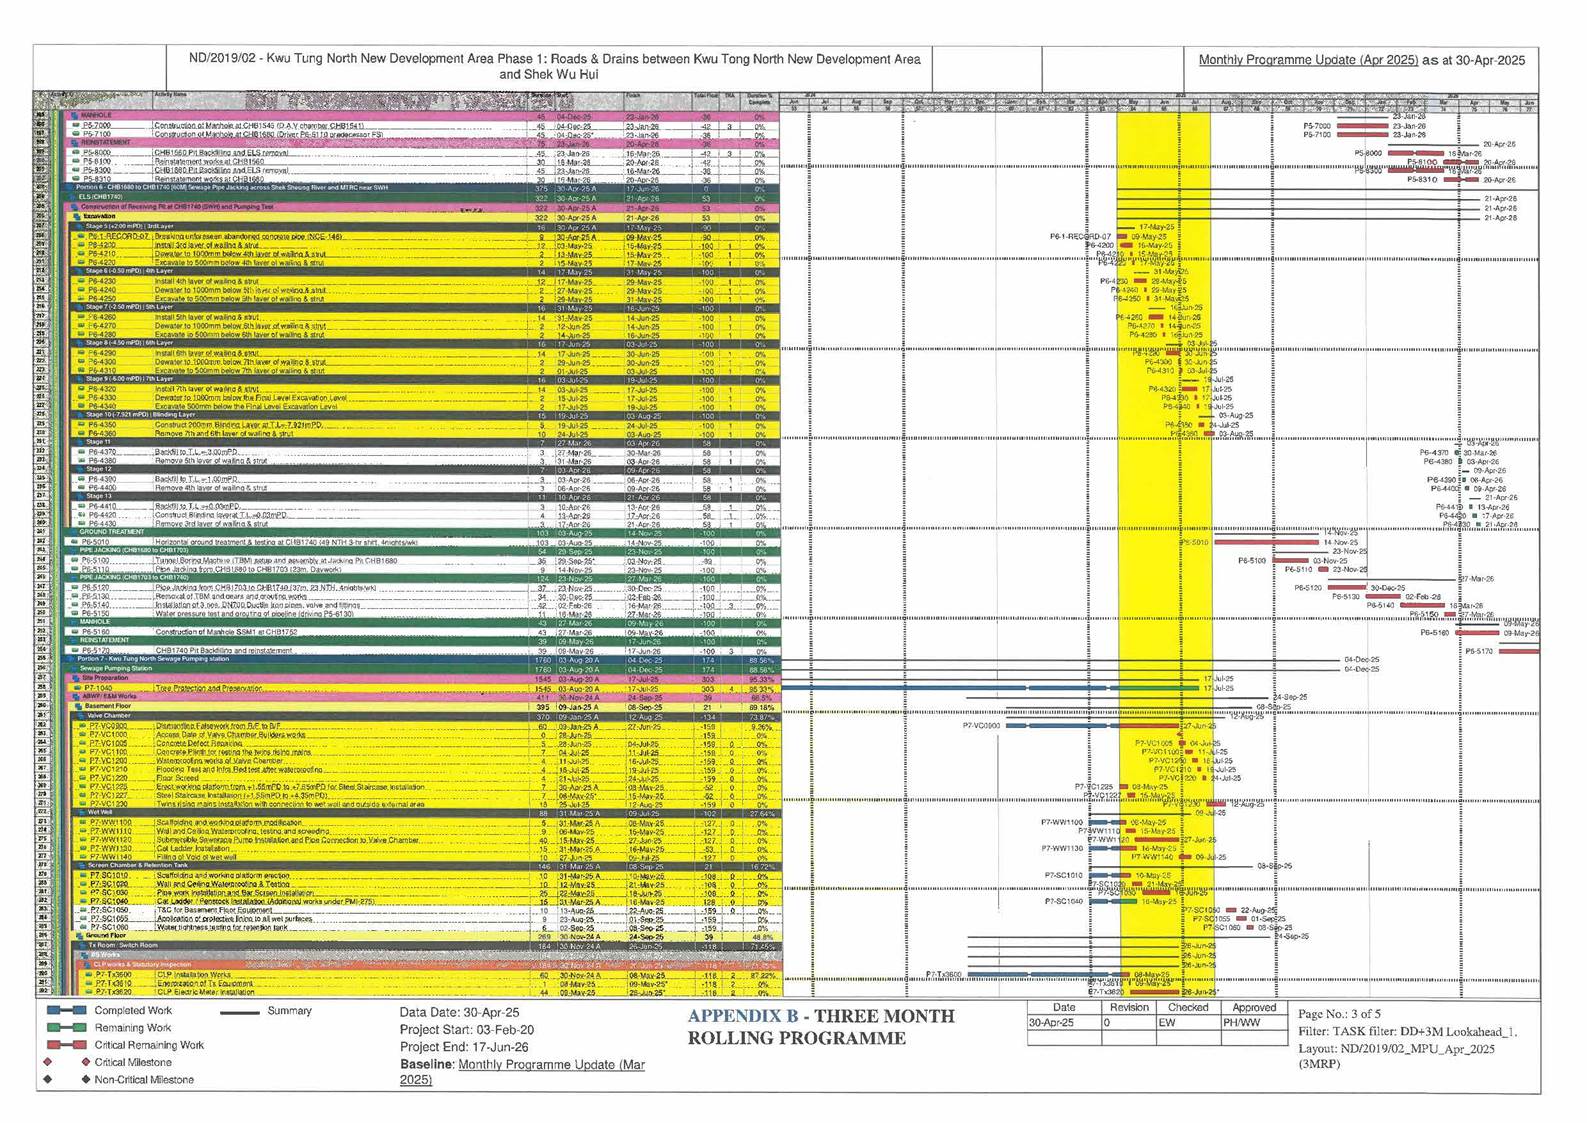The height and width of the screenshot is (1123, 1587).
Task: Click 'Data Date: 30-Apr-25' text
Action: [x=459, y=1012]
